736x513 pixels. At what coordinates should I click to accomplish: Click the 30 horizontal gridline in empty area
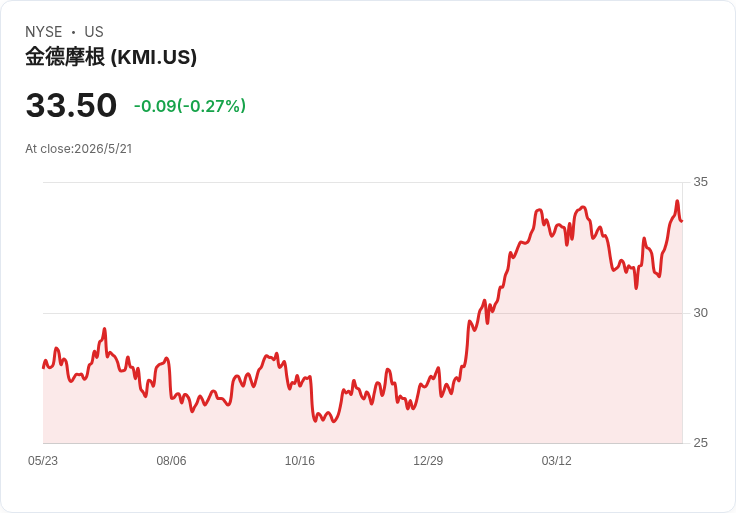pyautogui.click(x=235, y=313)
